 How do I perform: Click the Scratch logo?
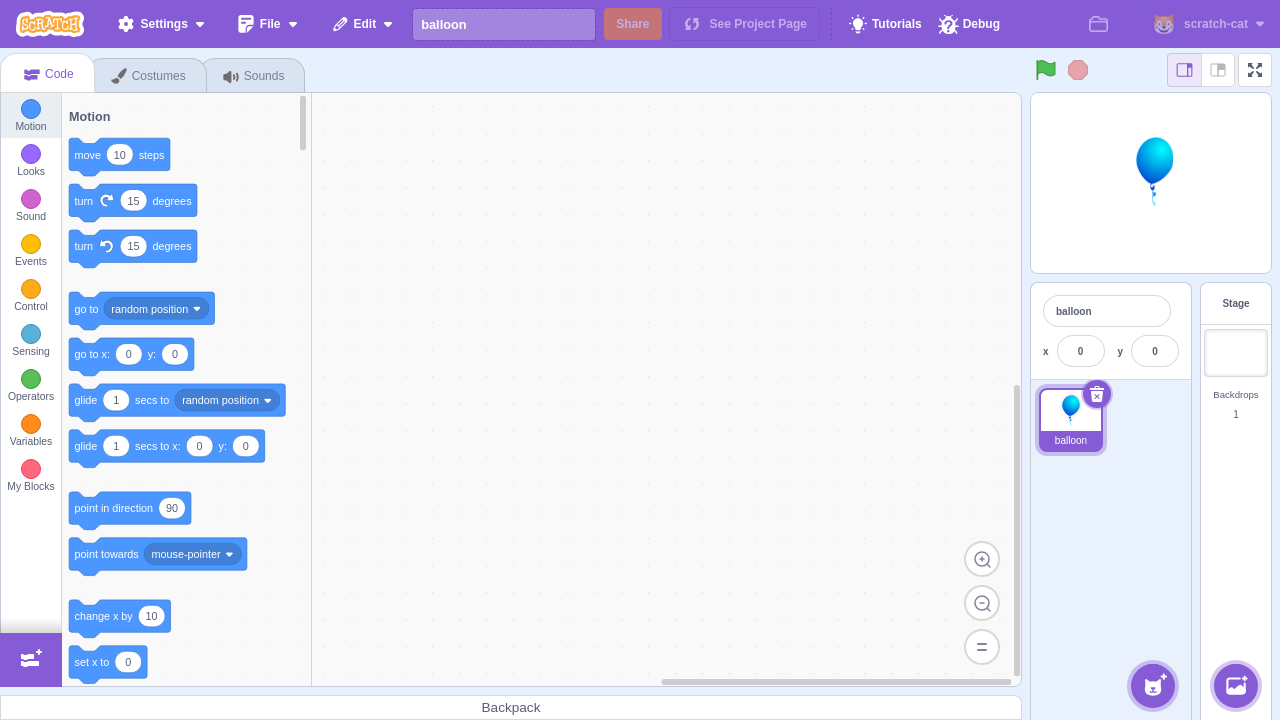click(x=50, y=23)
